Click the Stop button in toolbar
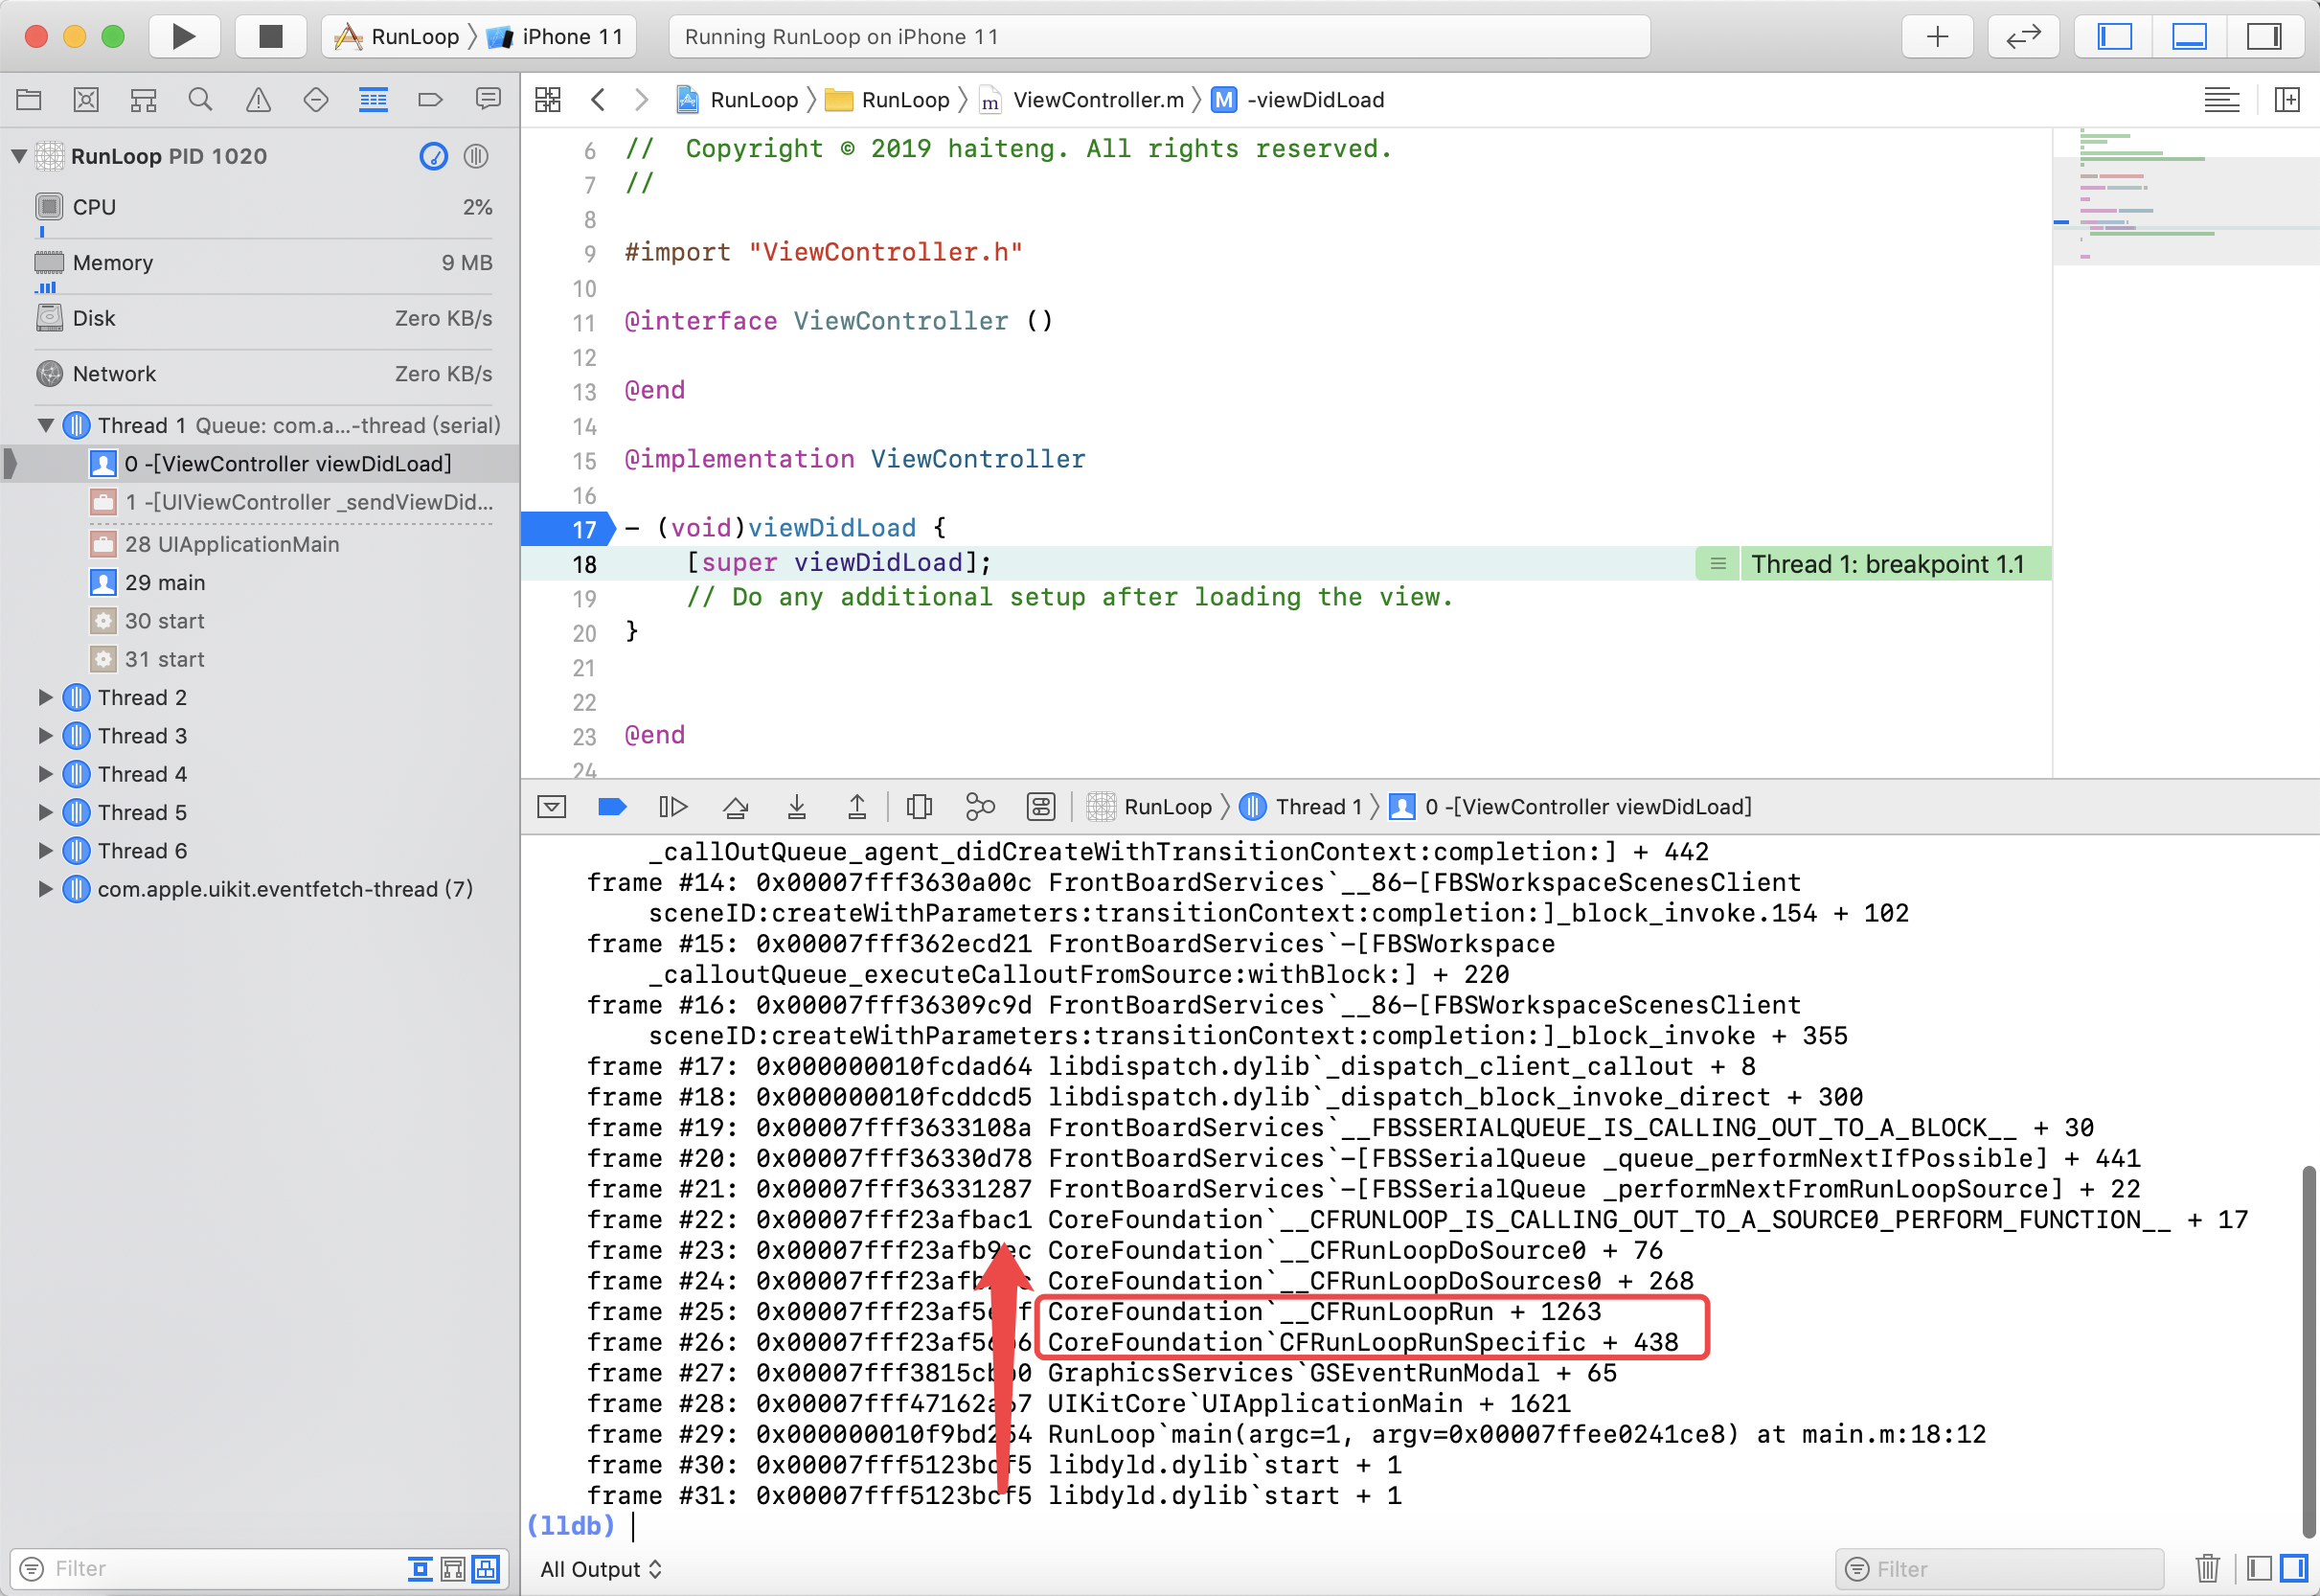The image size is (2320, 1596). tap(270, 37)
